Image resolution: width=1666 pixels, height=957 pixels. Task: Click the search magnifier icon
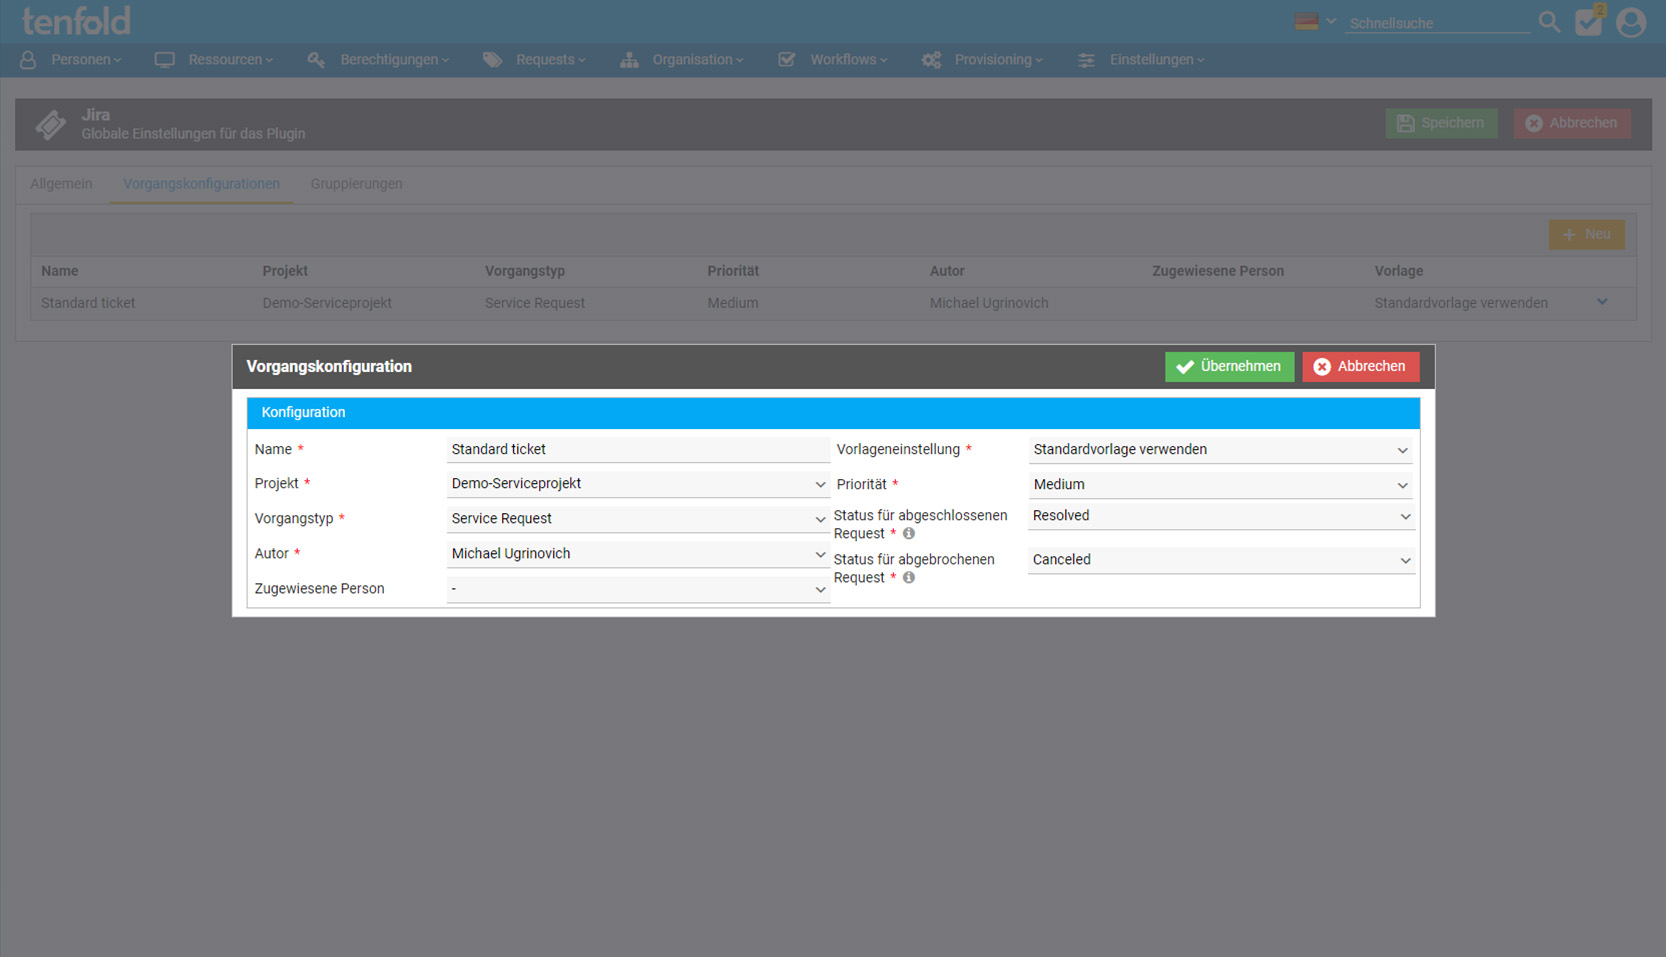[1549, 22]
